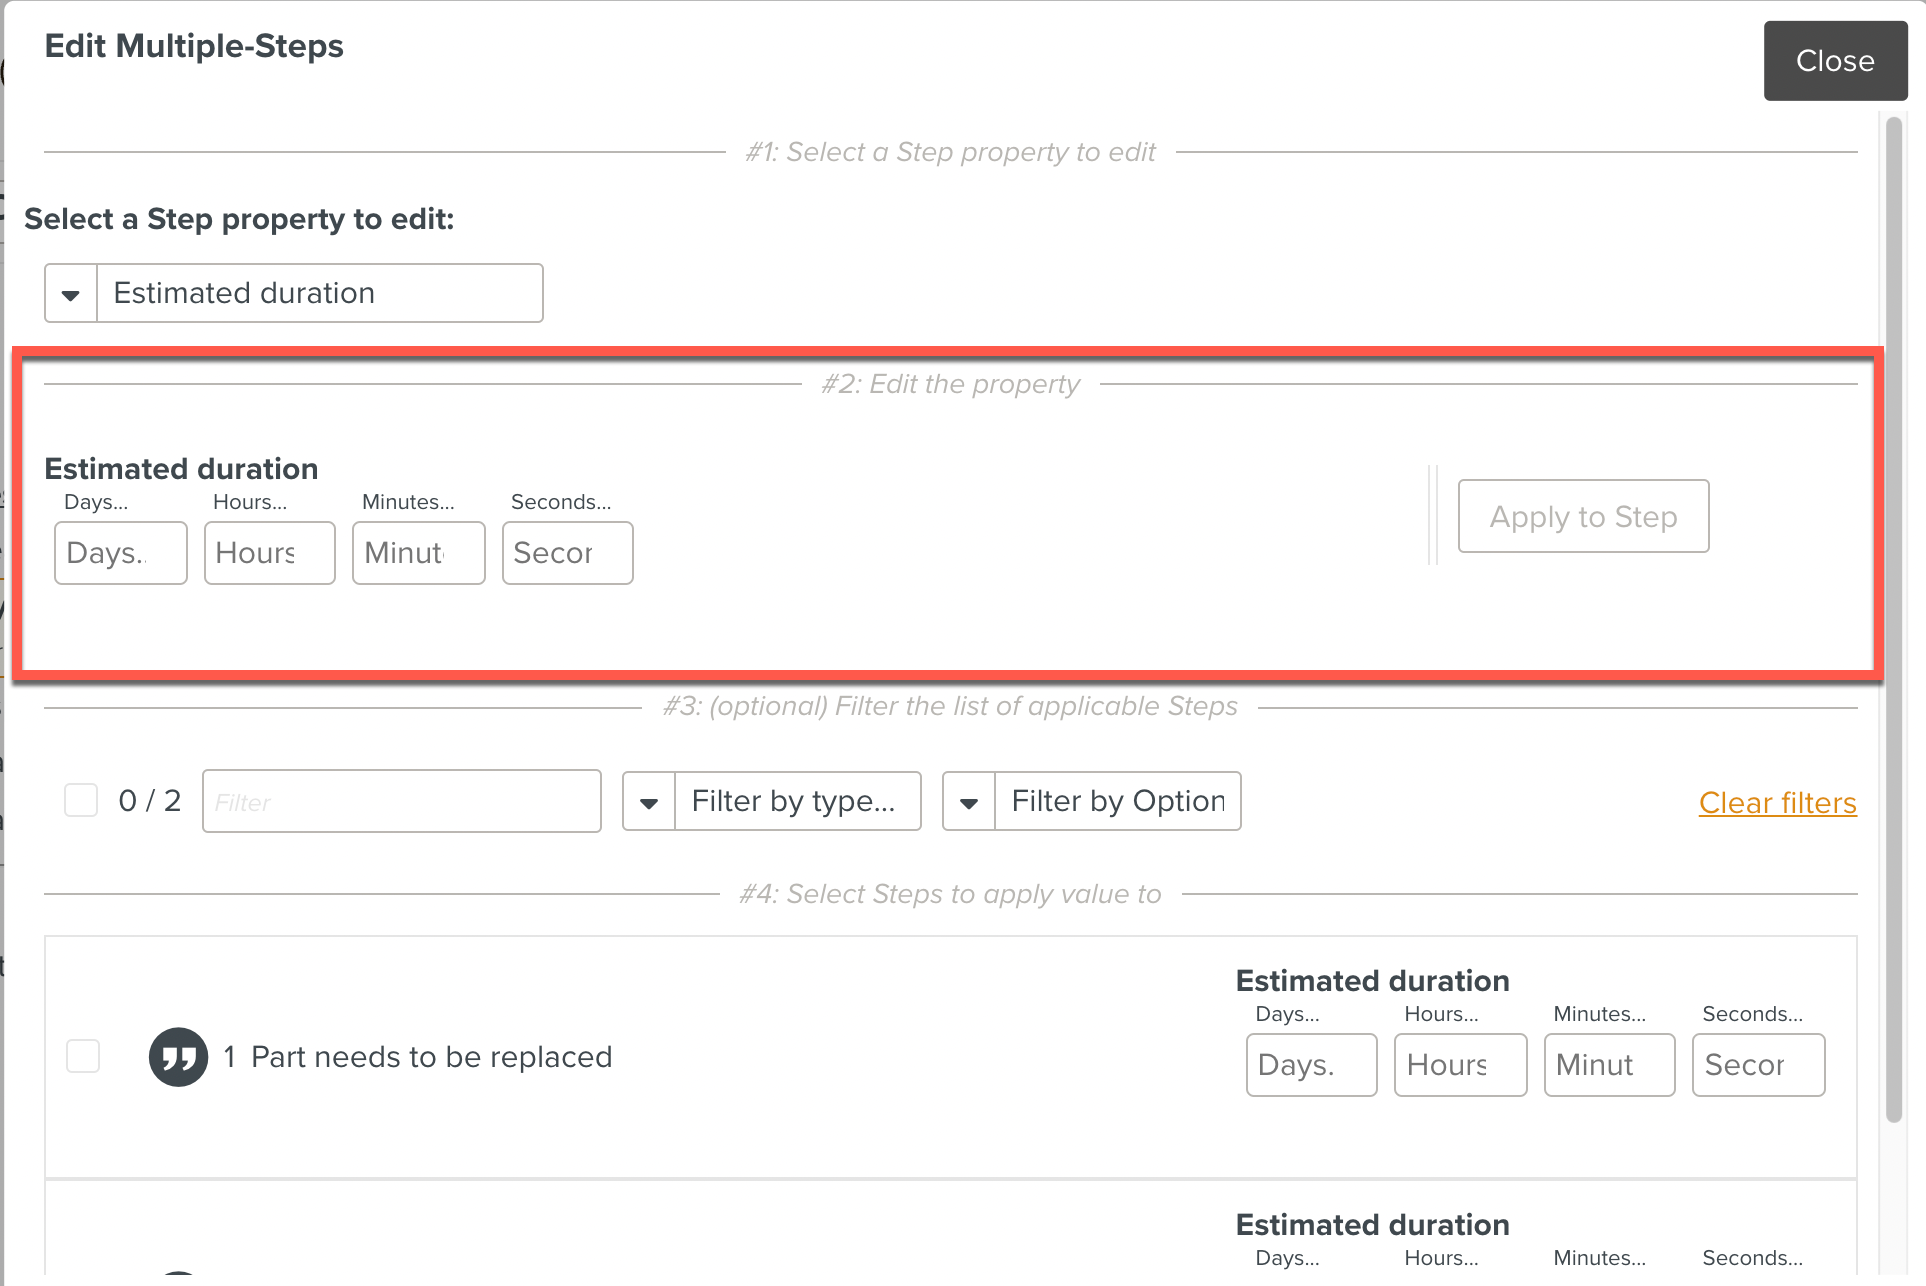The height and width of the screenshot is (1286, 1926).
Task: Click the Hours field in section #2
Action: click(269, 553)
